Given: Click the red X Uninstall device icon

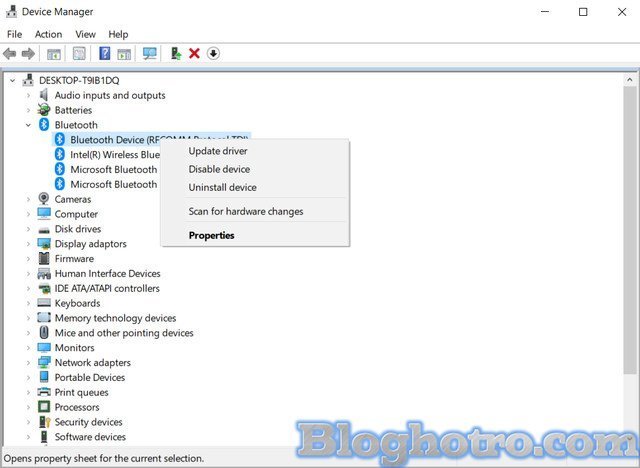Looking at the screenshot, I should 194,53.
